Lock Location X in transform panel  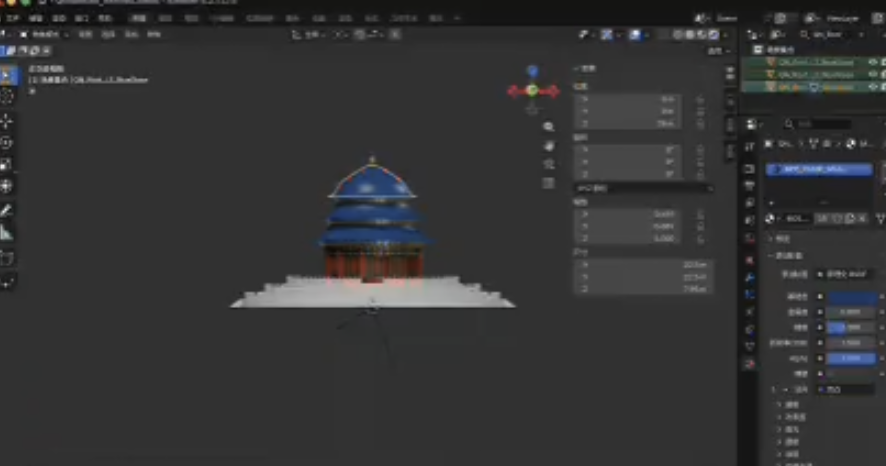700,99
